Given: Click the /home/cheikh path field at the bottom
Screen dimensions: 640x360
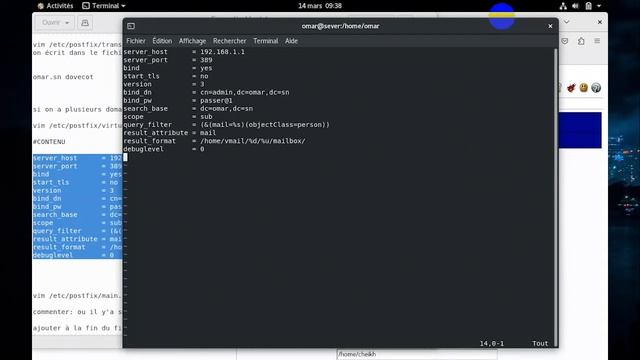Looking at the screenshot, I should (416, 354).
